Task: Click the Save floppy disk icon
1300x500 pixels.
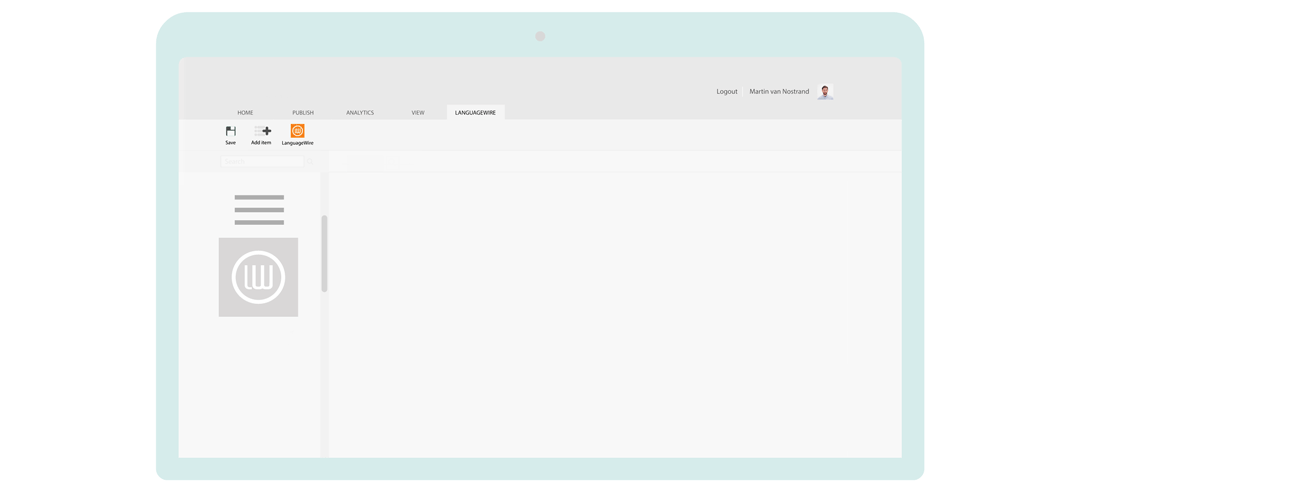Action: tap(231, 132)
